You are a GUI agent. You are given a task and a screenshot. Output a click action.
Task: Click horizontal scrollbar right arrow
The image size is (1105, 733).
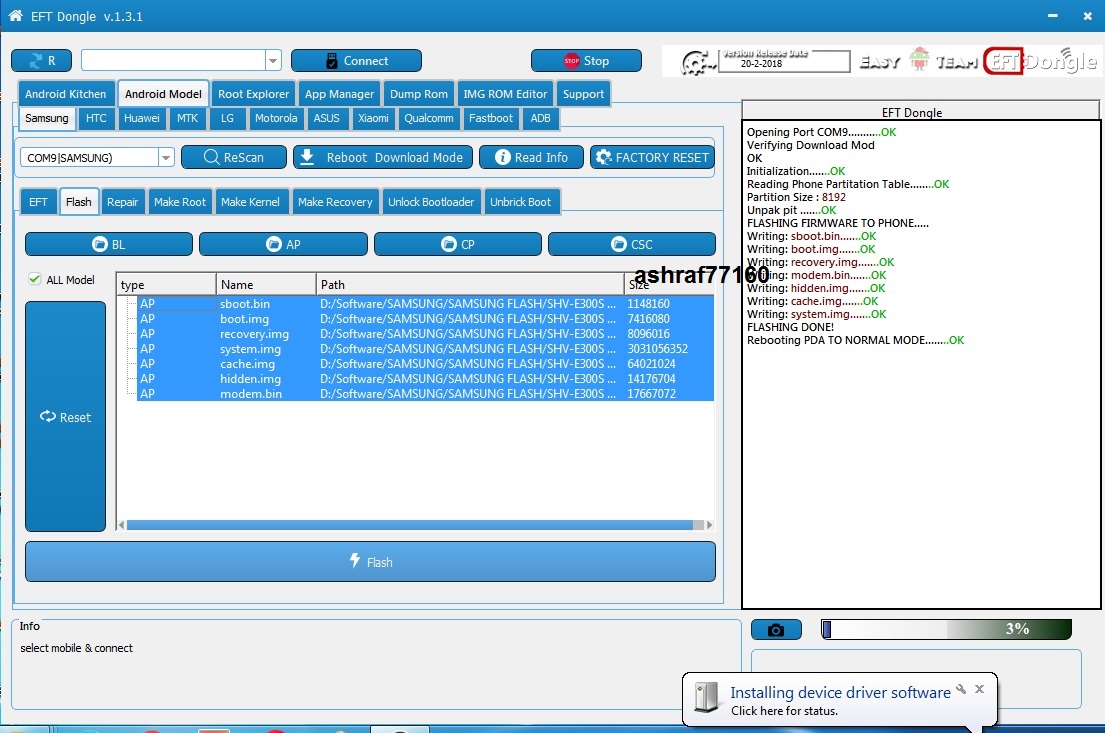pos(709,524)
